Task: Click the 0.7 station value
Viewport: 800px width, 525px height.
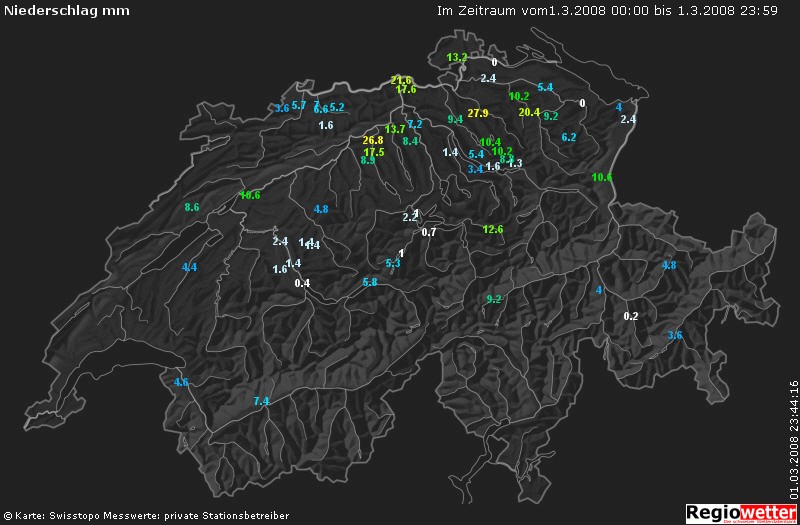Action: 430,232
